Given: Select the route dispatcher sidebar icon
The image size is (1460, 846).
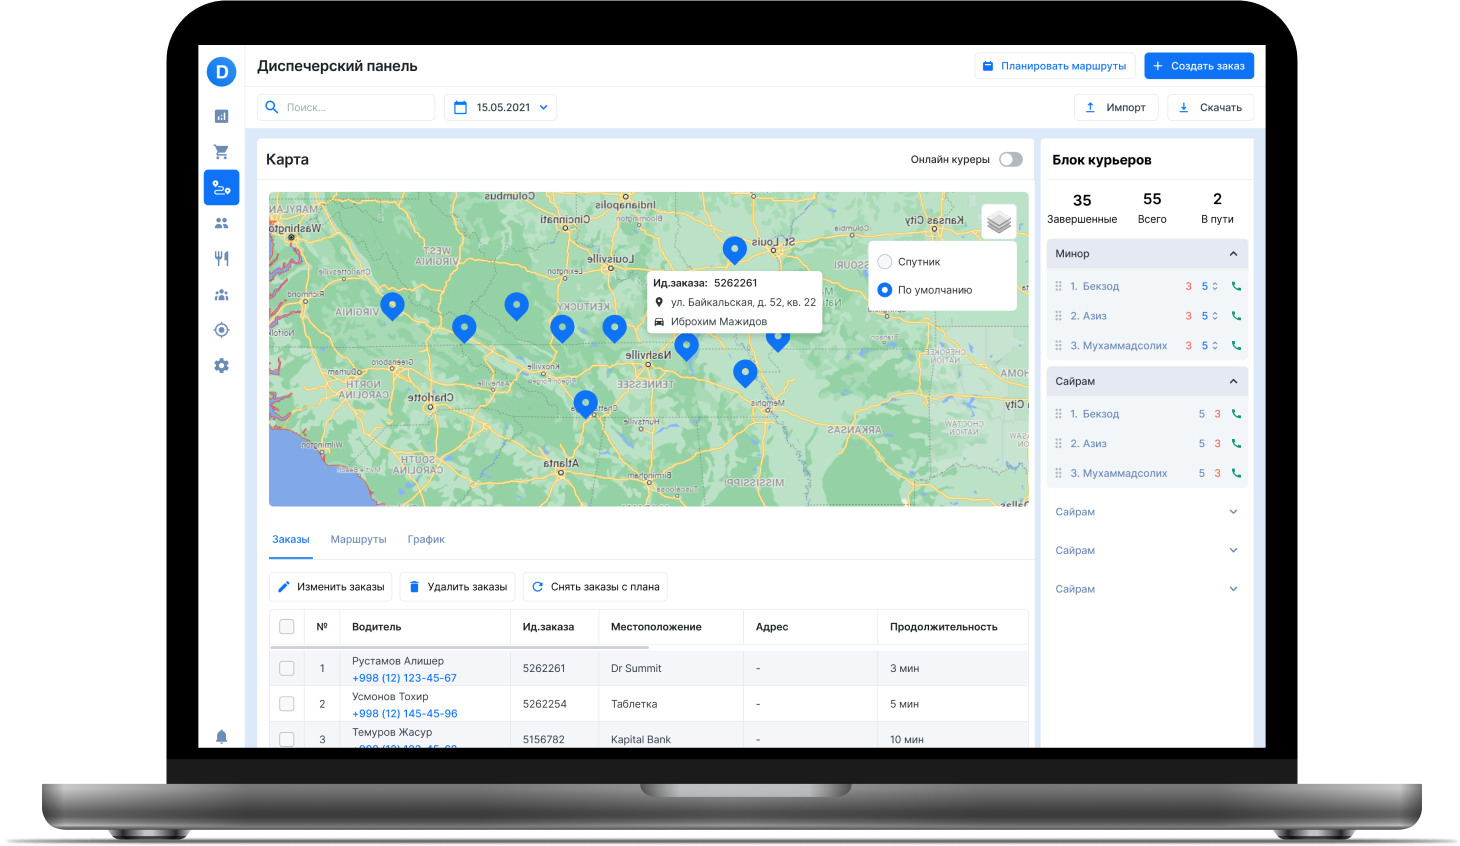Looking at the screenshot, I should [x=221, y=188].
